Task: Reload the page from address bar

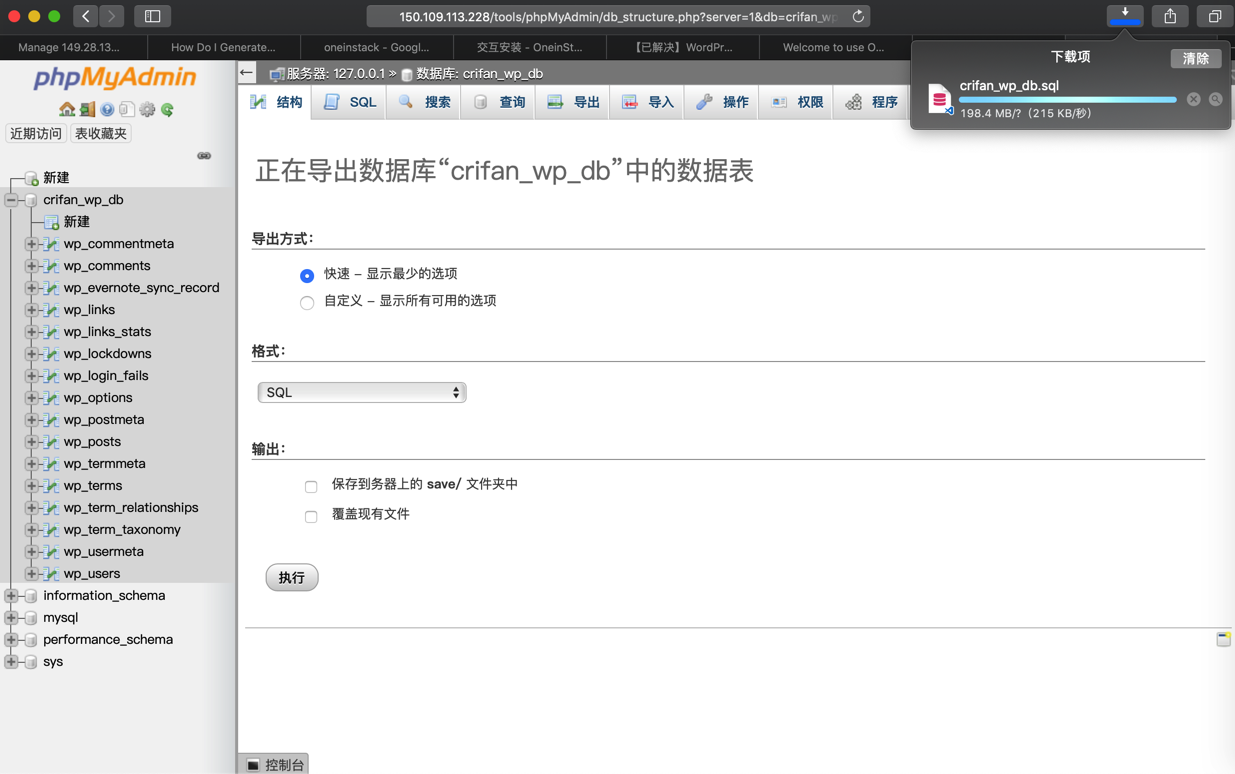Action: (x=858, y=16)
